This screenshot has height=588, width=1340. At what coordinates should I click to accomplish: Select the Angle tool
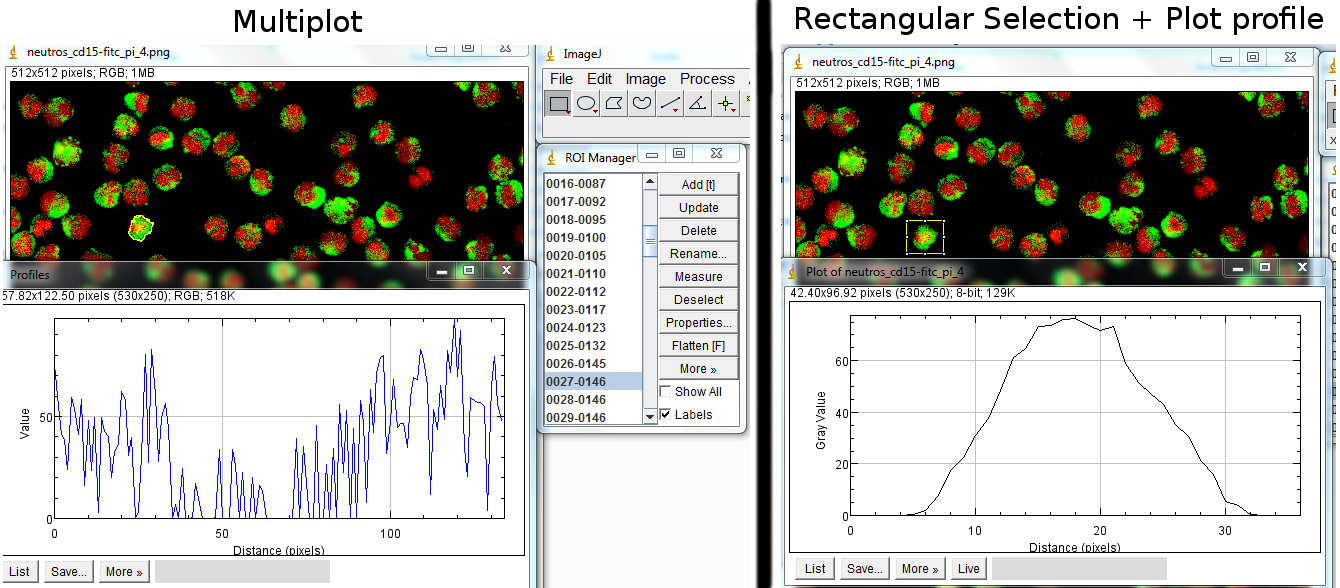coord(697,103)
